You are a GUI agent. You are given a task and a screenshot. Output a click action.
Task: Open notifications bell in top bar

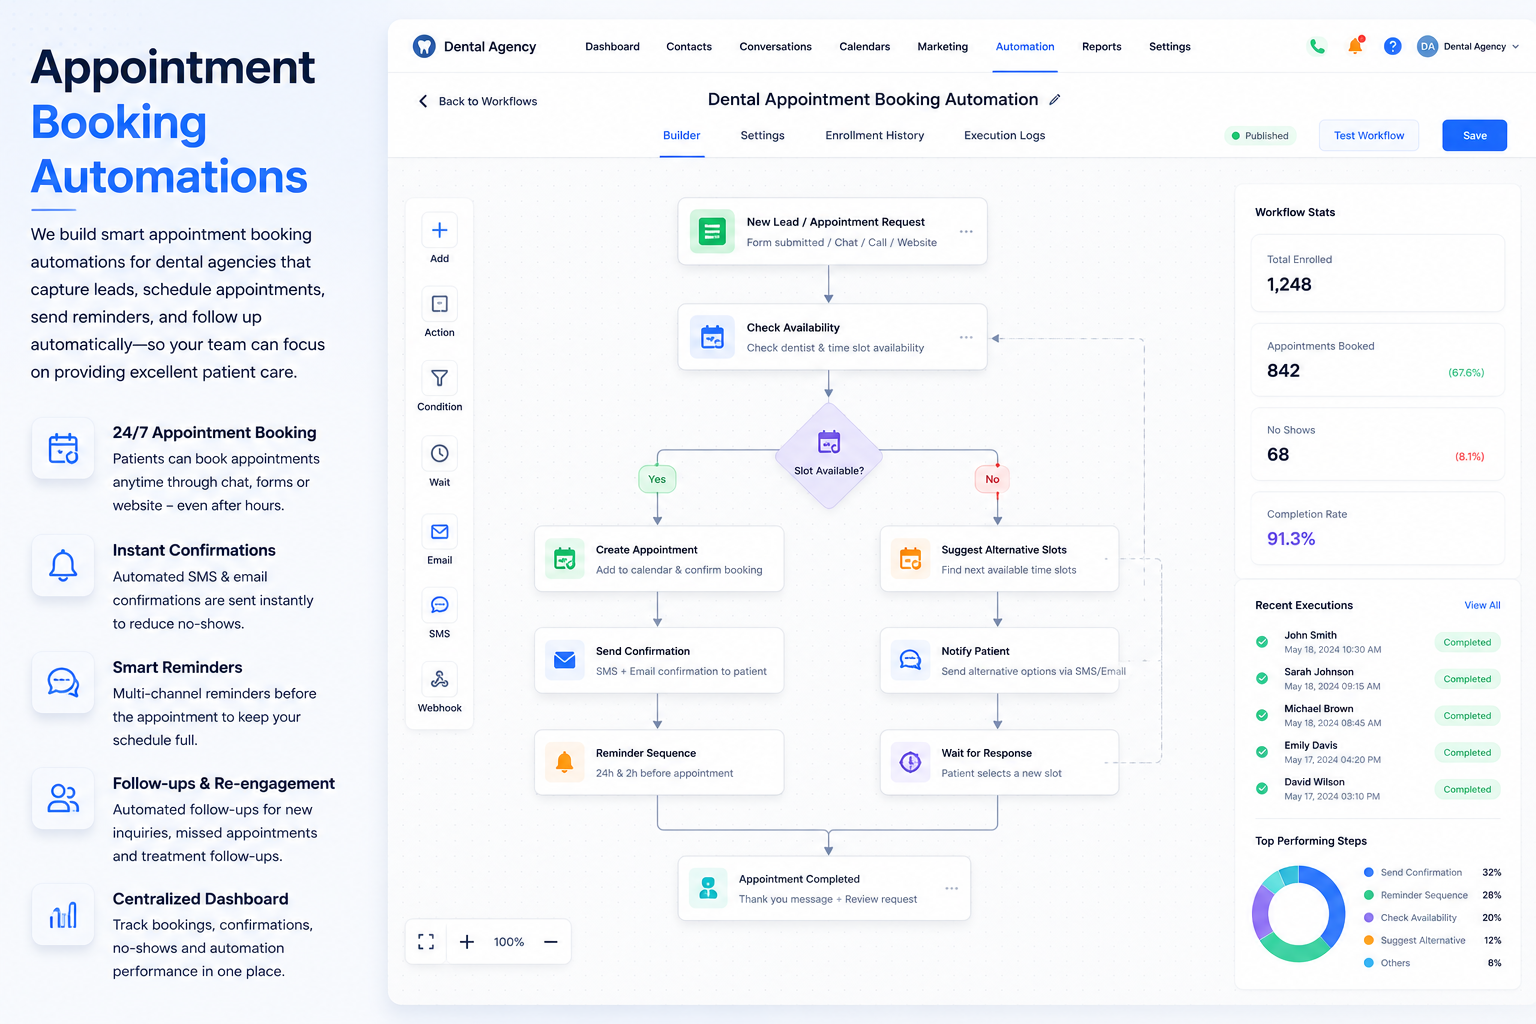pos(1355,46)
